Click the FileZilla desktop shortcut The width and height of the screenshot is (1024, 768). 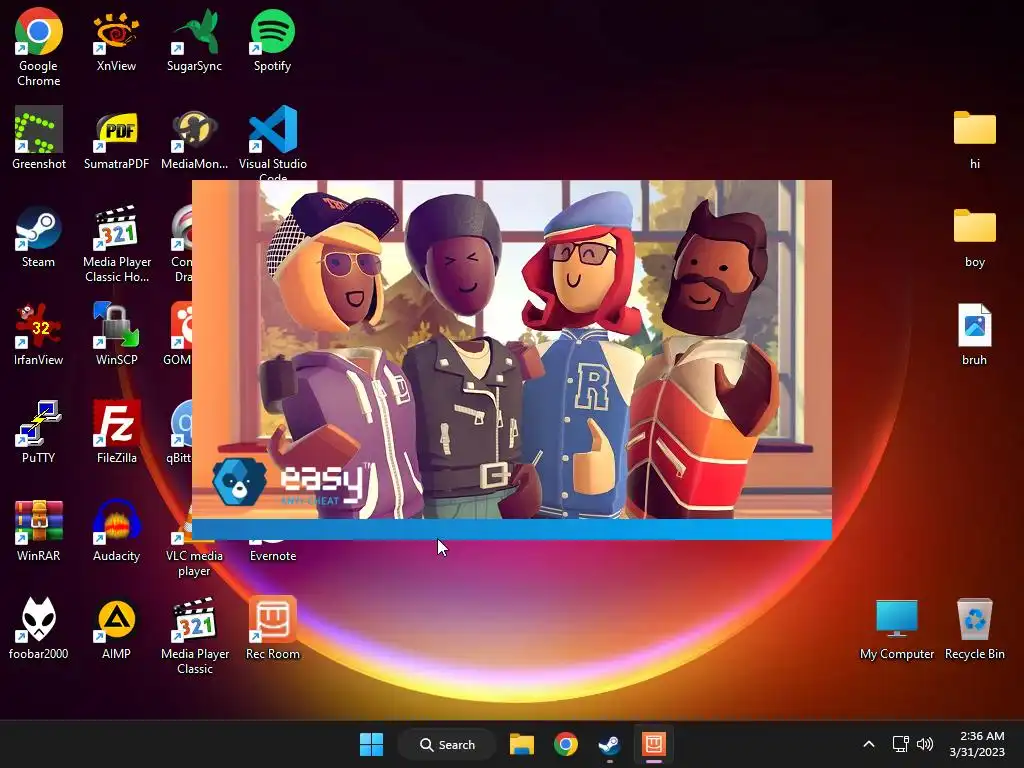116,432
